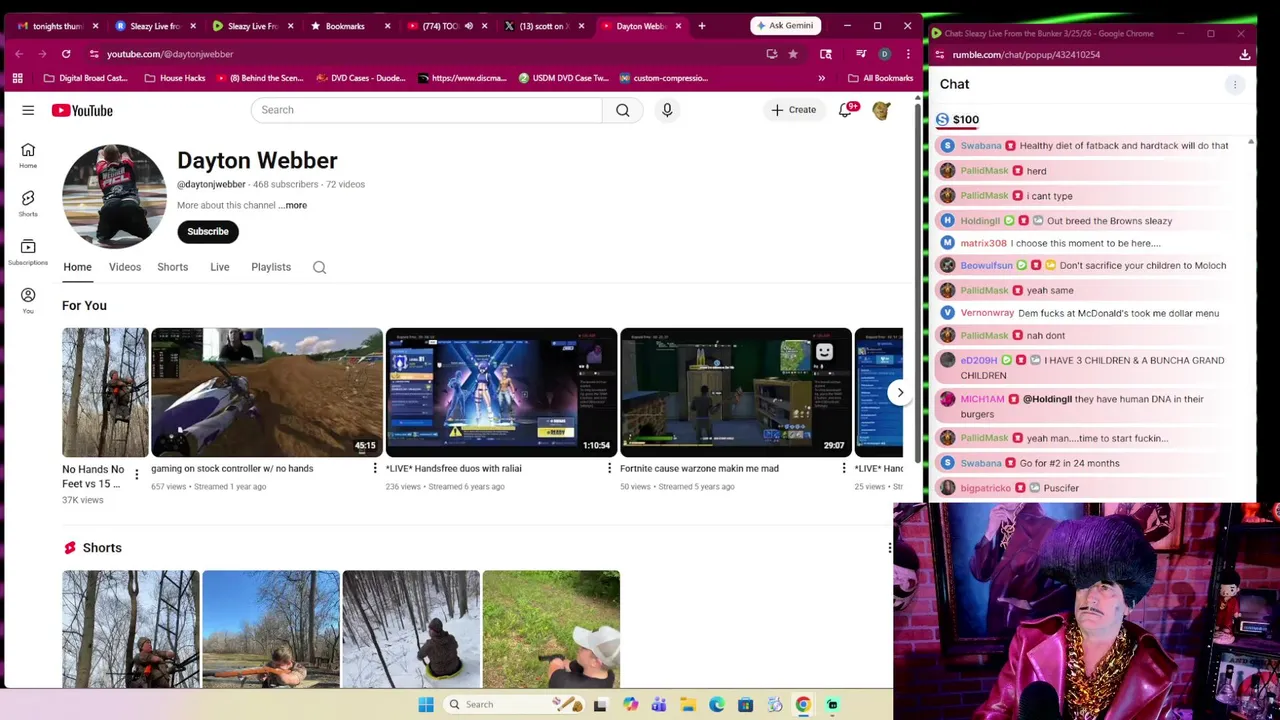Screen dimensions: 1280x720
Task: Open the YouTube hamburger guide menu
Action: (x=28, y=110)
